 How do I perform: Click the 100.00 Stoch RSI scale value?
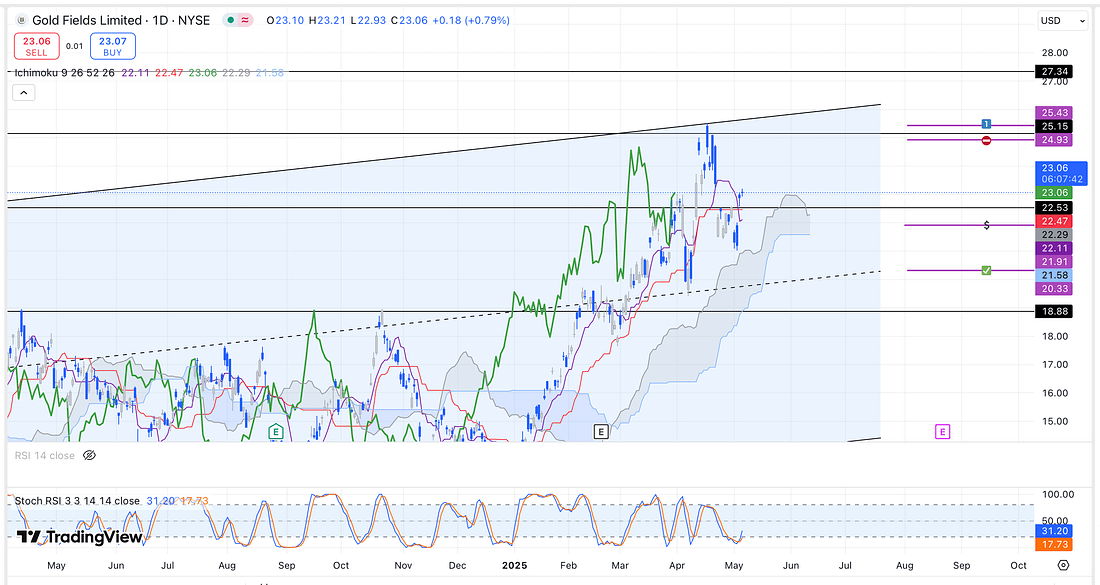[x=1057, y=495]
